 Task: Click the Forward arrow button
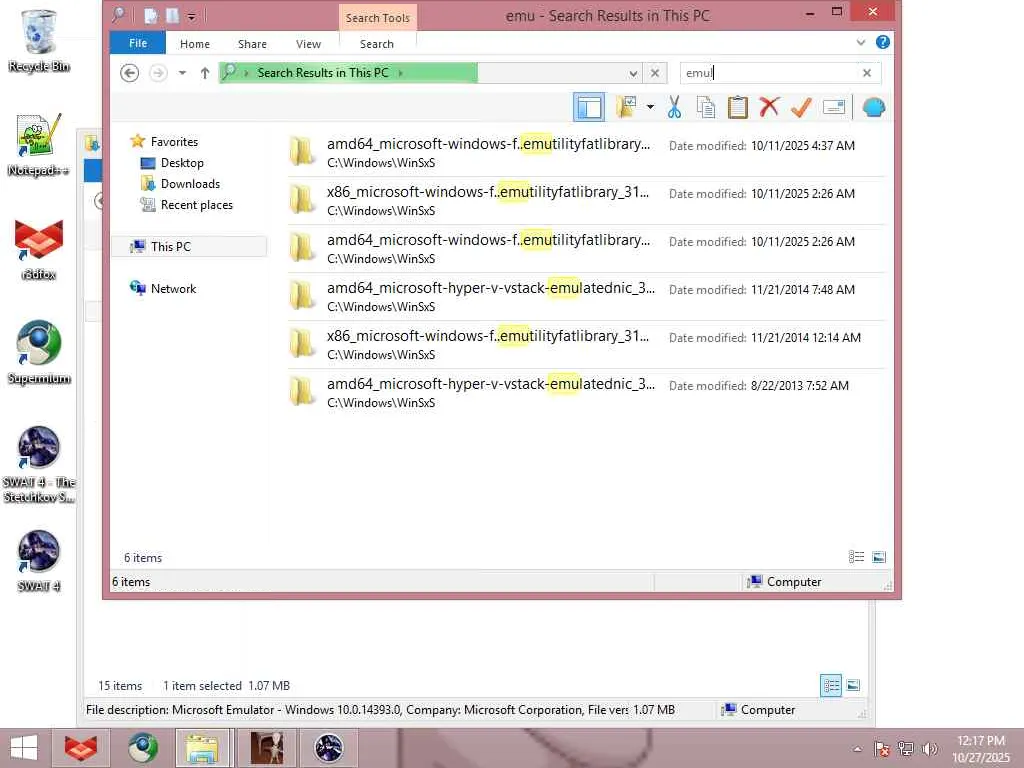158,72
